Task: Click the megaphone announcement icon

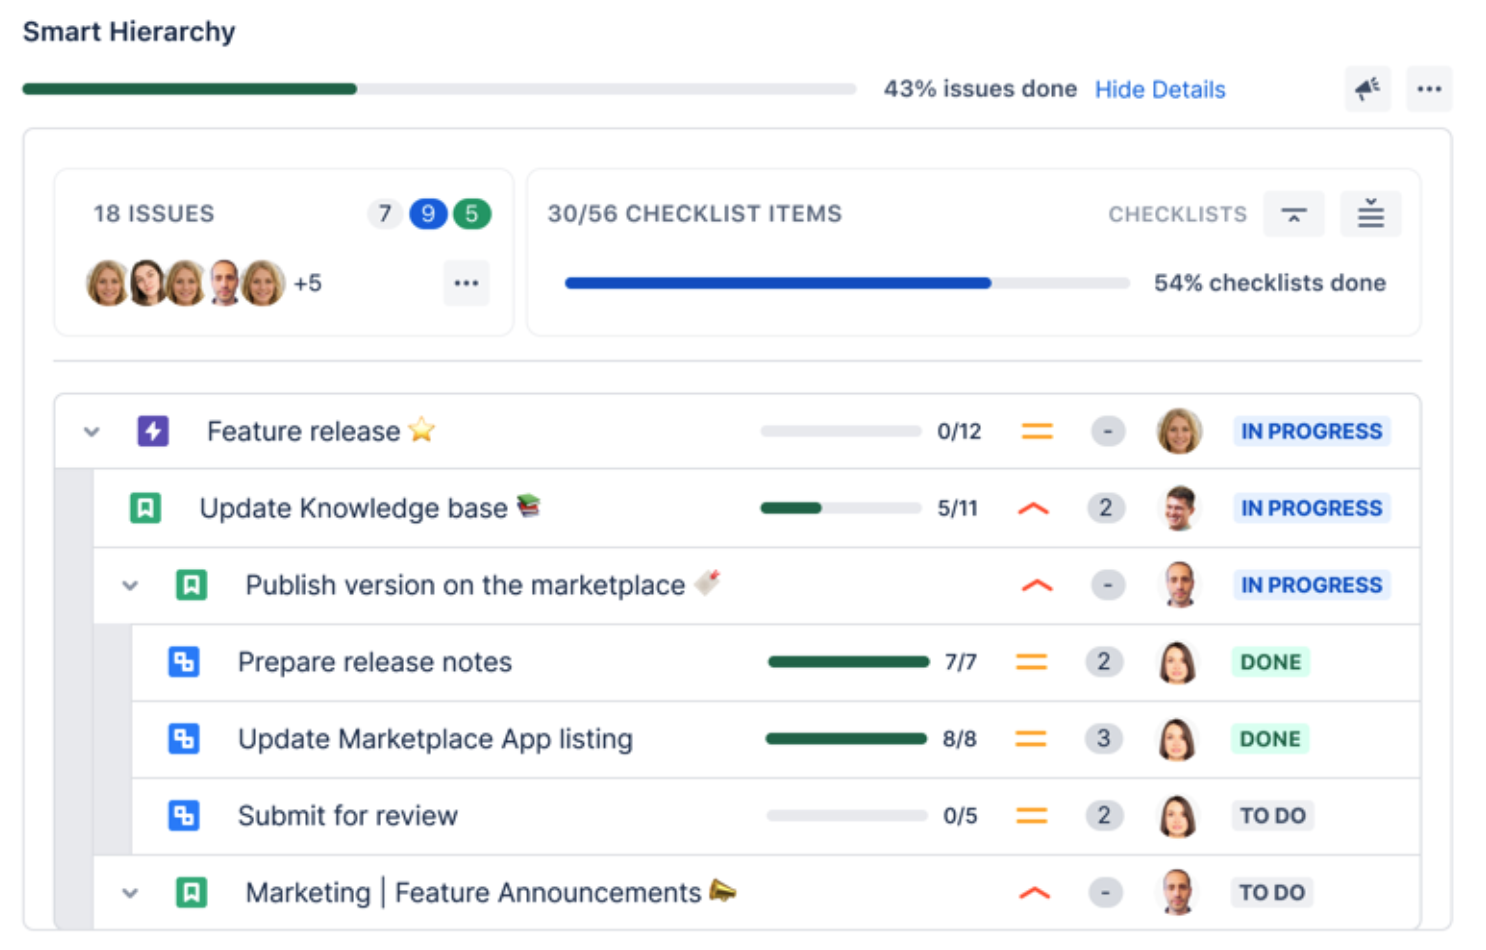Action: click(1366, 89)
